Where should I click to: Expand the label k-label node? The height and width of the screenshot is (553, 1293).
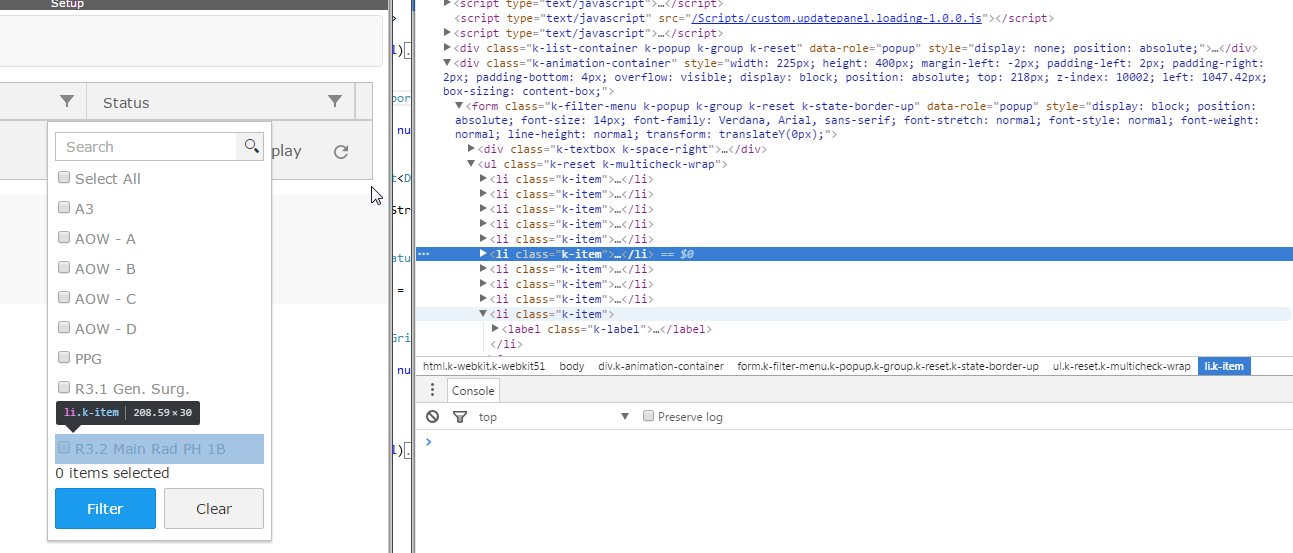[x=496, y=329]
